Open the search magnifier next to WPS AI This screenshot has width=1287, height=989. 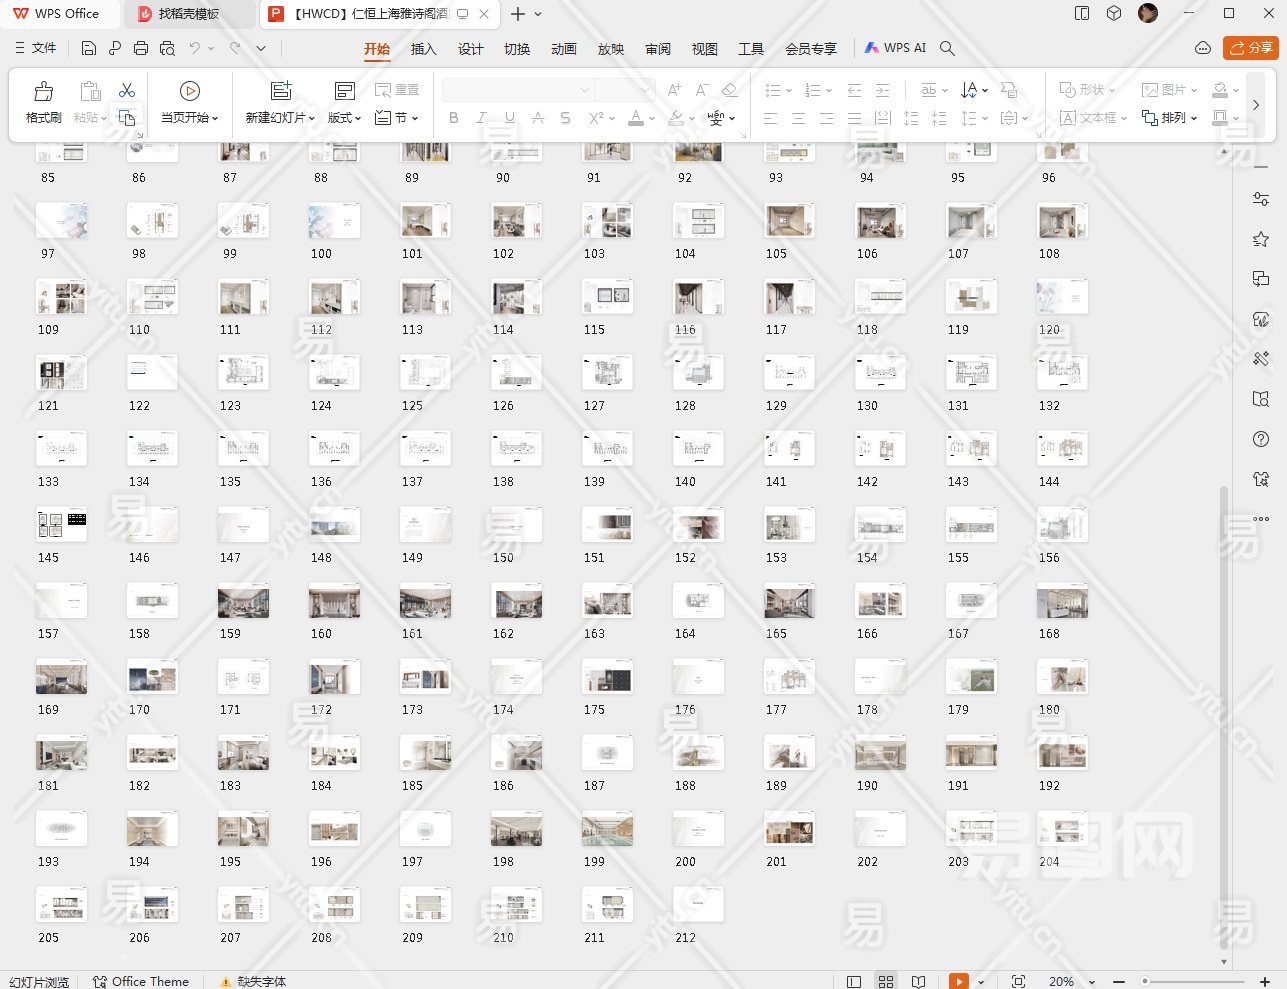point(947,48)
